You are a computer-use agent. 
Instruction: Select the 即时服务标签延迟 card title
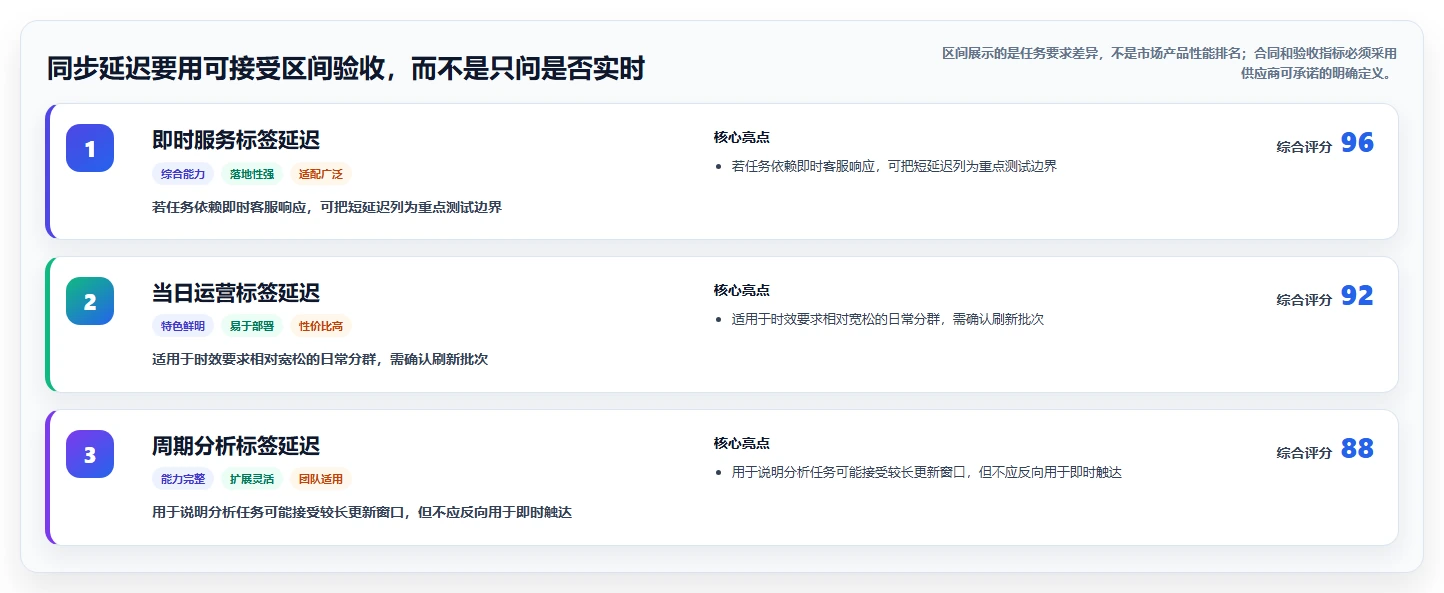tap(236, 140)
